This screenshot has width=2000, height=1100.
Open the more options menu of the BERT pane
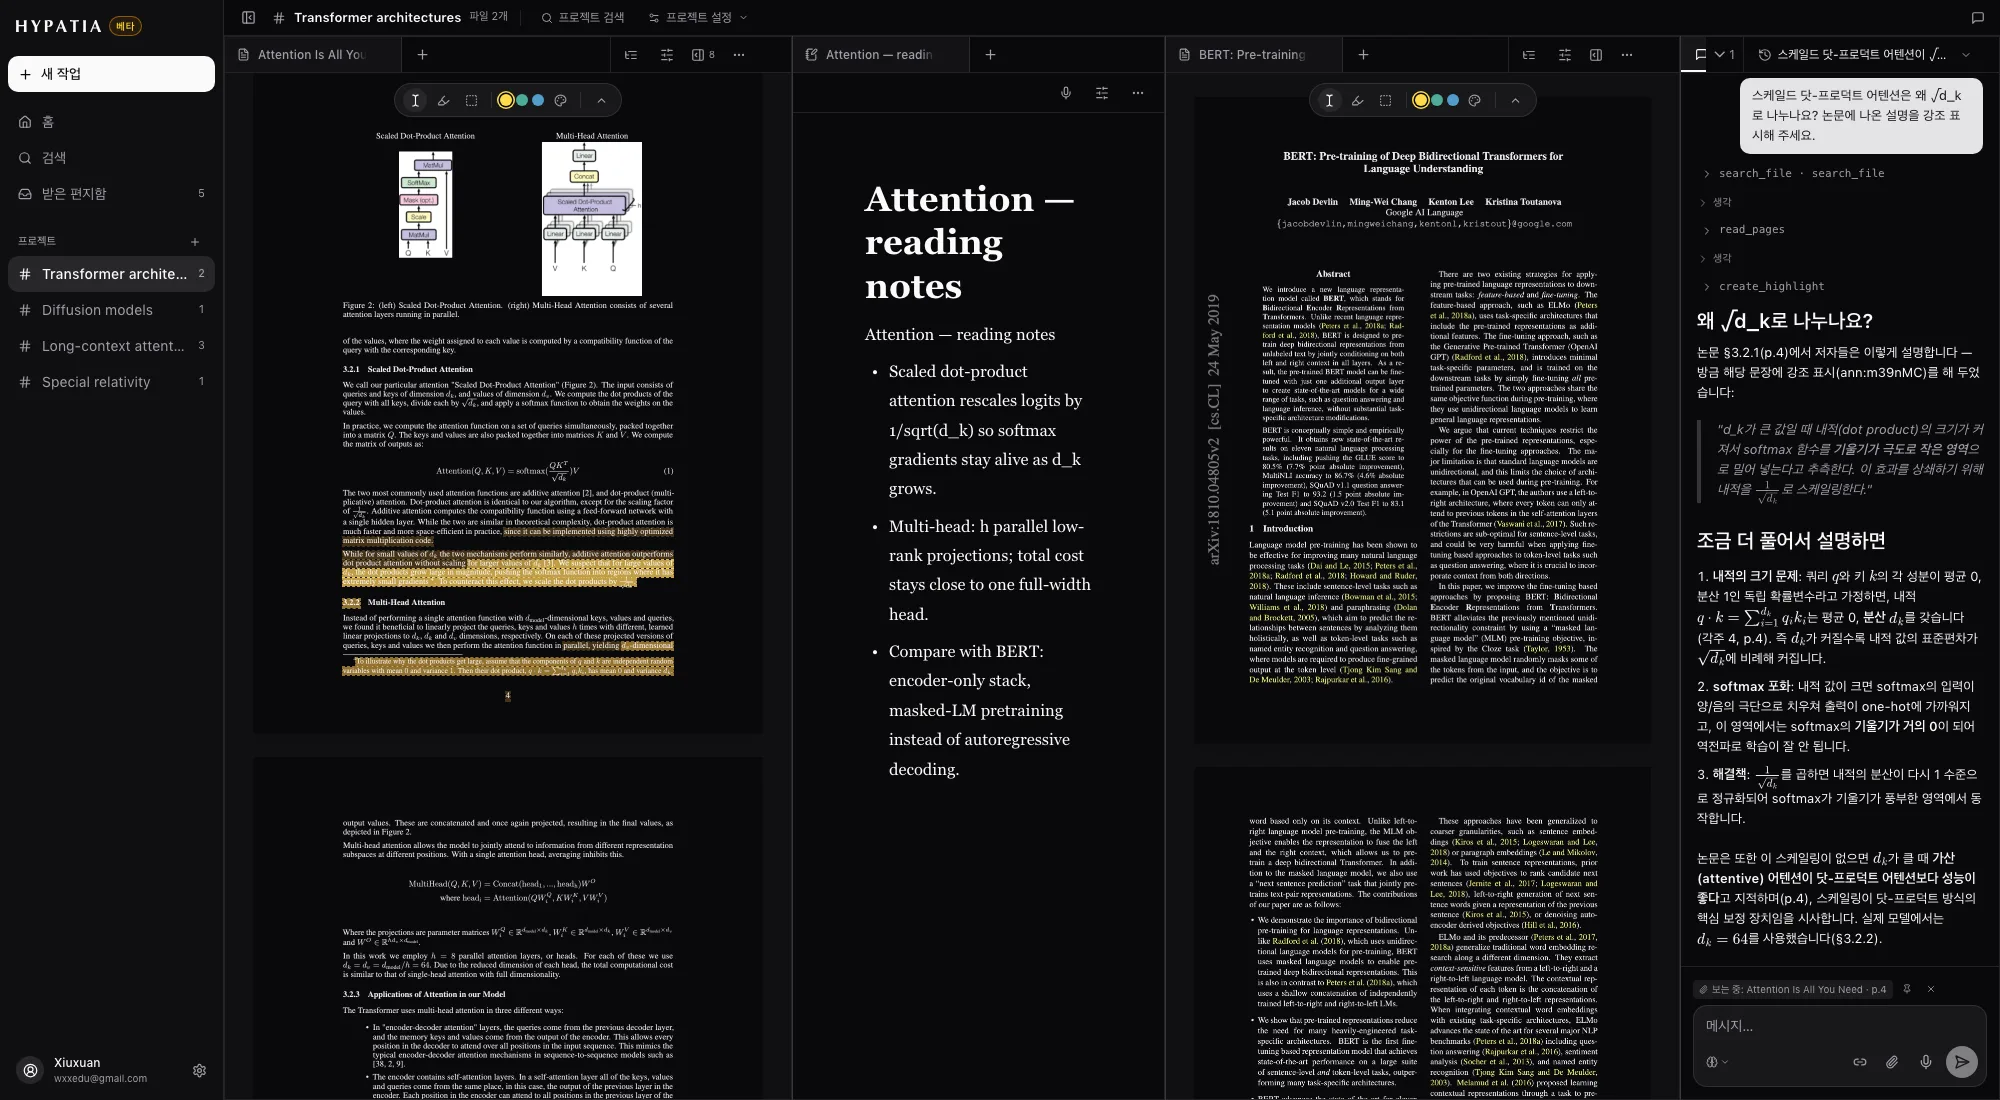click(1627, 55)
